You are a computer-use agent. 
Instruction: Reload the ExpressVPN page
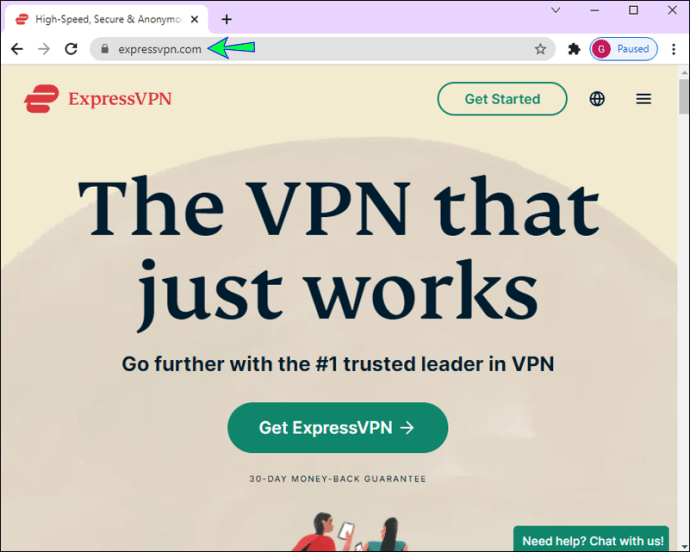point(71,49)
